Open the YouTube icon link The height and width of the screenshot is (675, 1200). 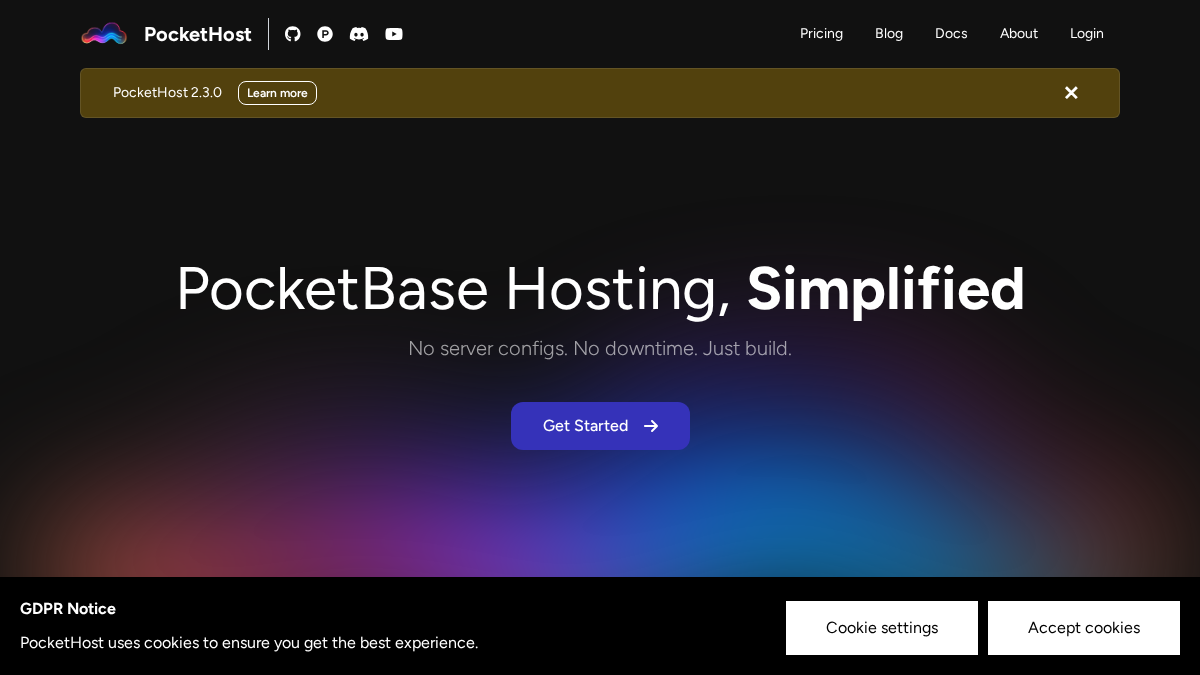click(x=394, y=34)
